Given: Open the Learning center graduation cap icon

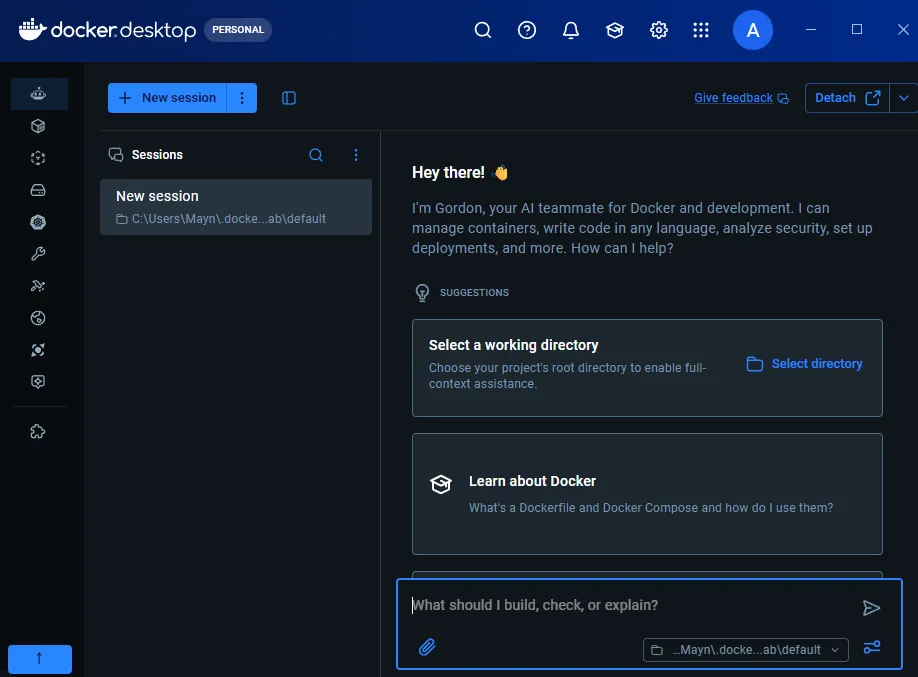Looking at the screenshot, I should (615, 30).
